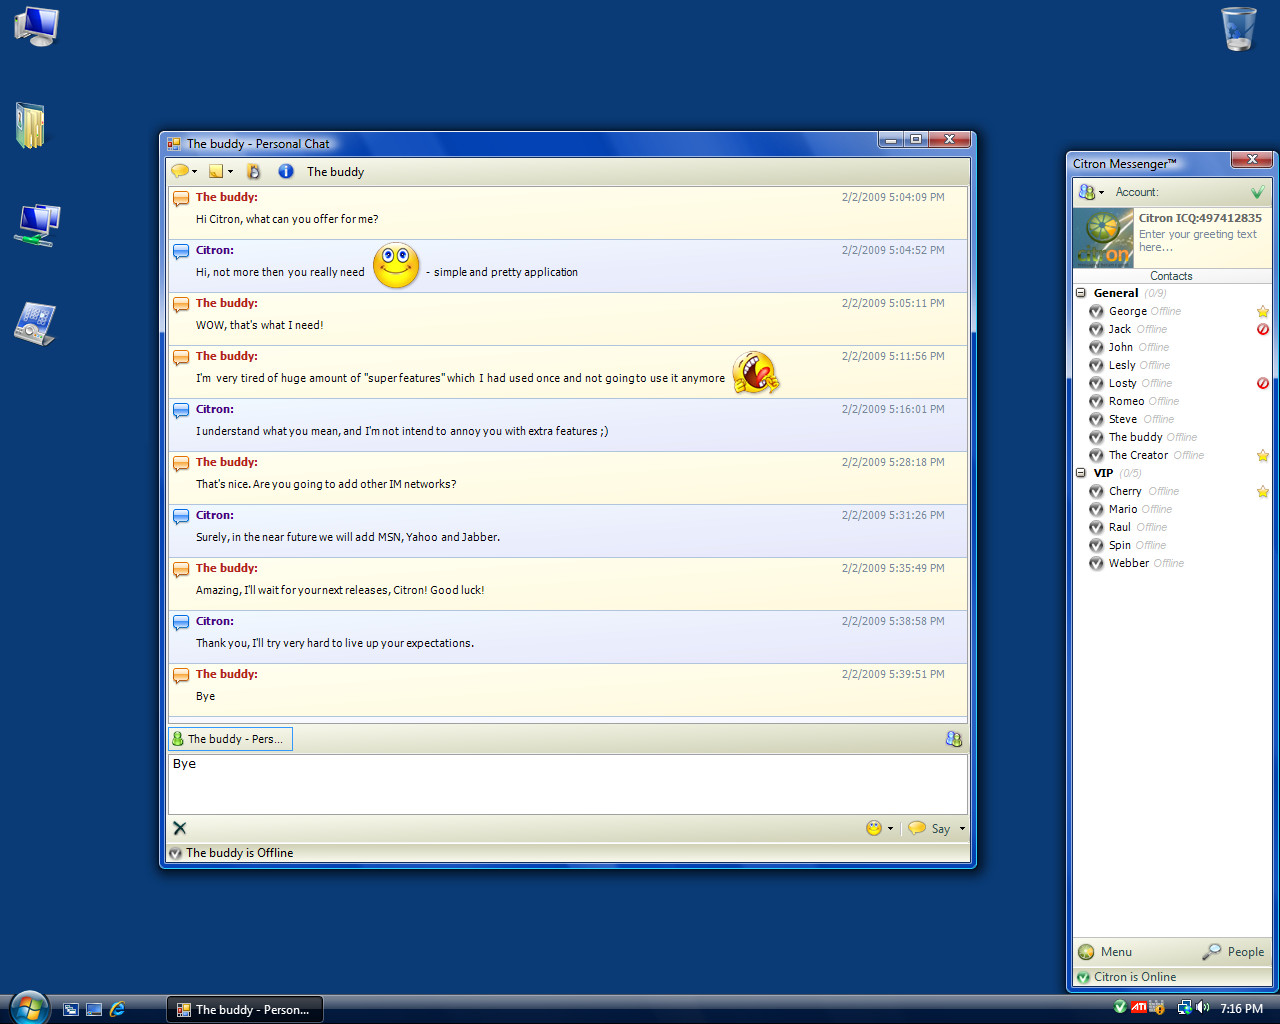The height and width of the screenshot is (1024, 1280).
Task: Click the X clear icon below message input
Action: coord(180,828)
